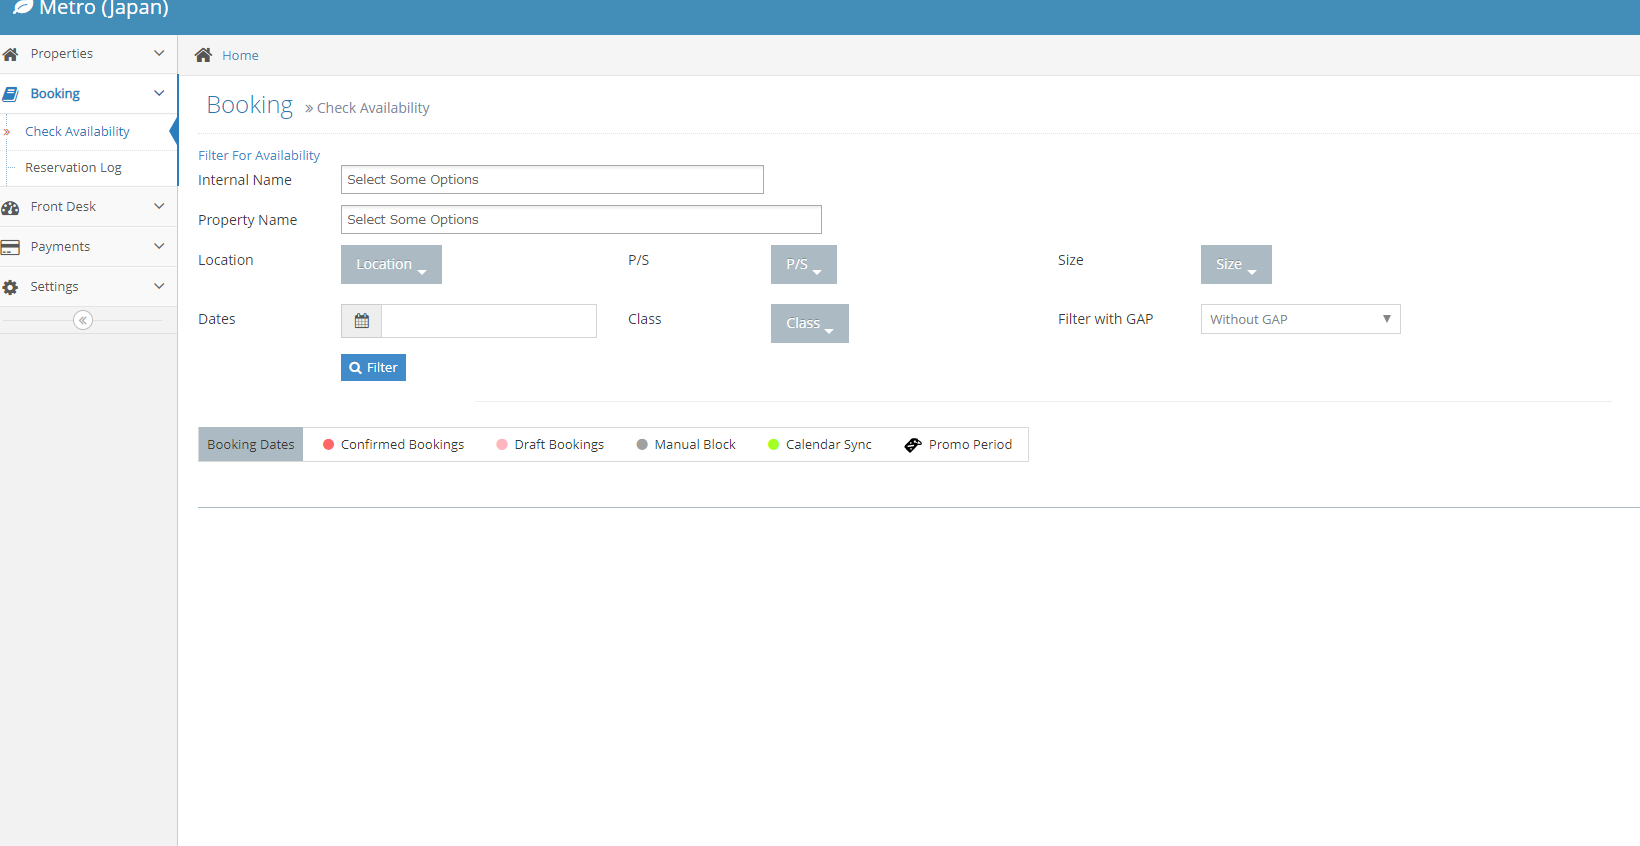This screenshot has width=1640, height=846.
Task: Click the Front Desk dashboard icon
Action: tap(10, 207)
